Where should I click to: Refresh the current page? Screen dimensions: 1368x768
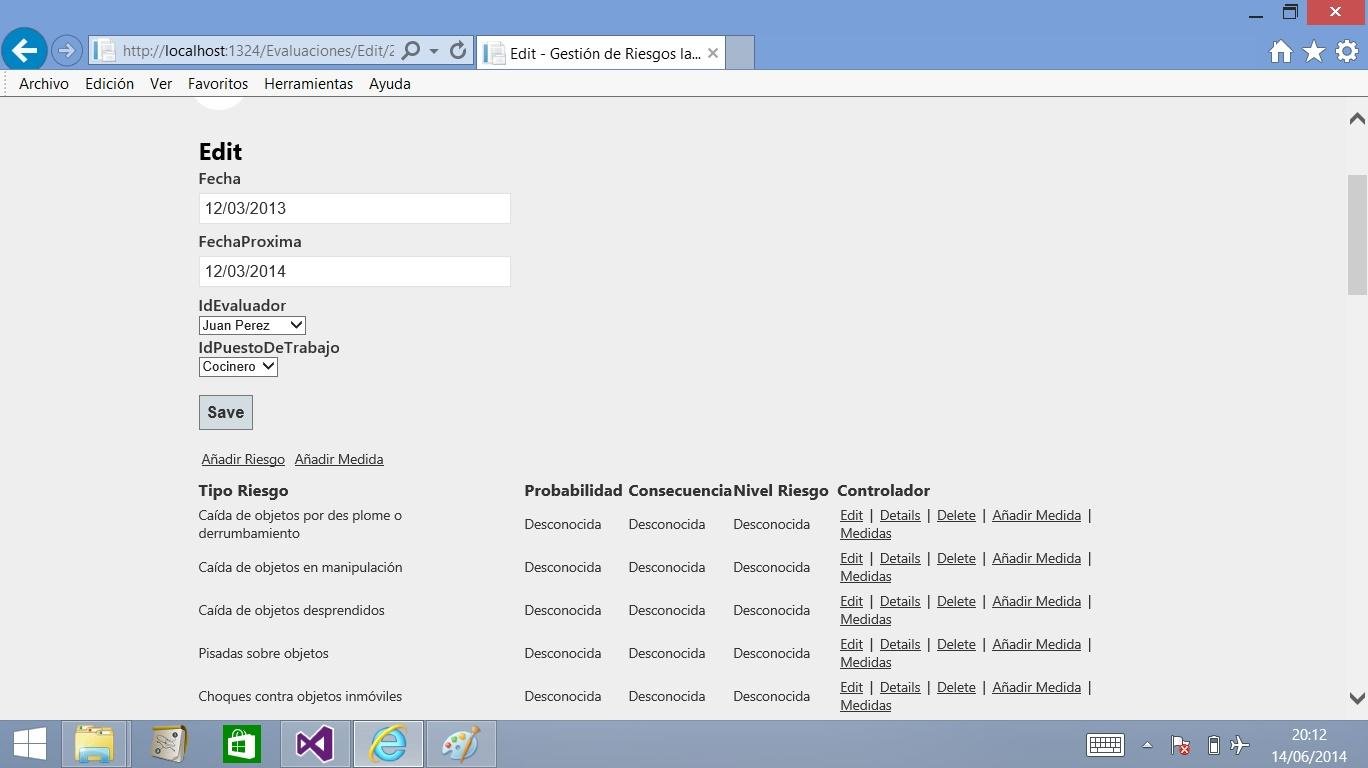click(x=457, y=51)
